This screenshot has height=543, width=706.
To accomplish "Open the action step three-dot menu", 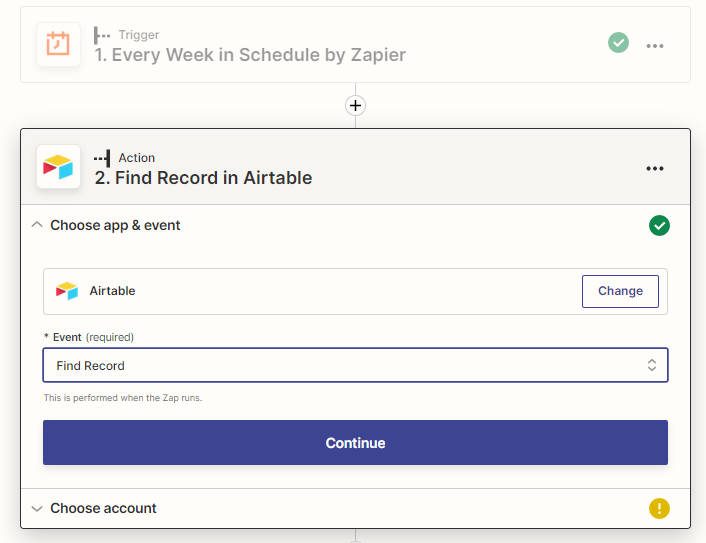I will 655,168.
